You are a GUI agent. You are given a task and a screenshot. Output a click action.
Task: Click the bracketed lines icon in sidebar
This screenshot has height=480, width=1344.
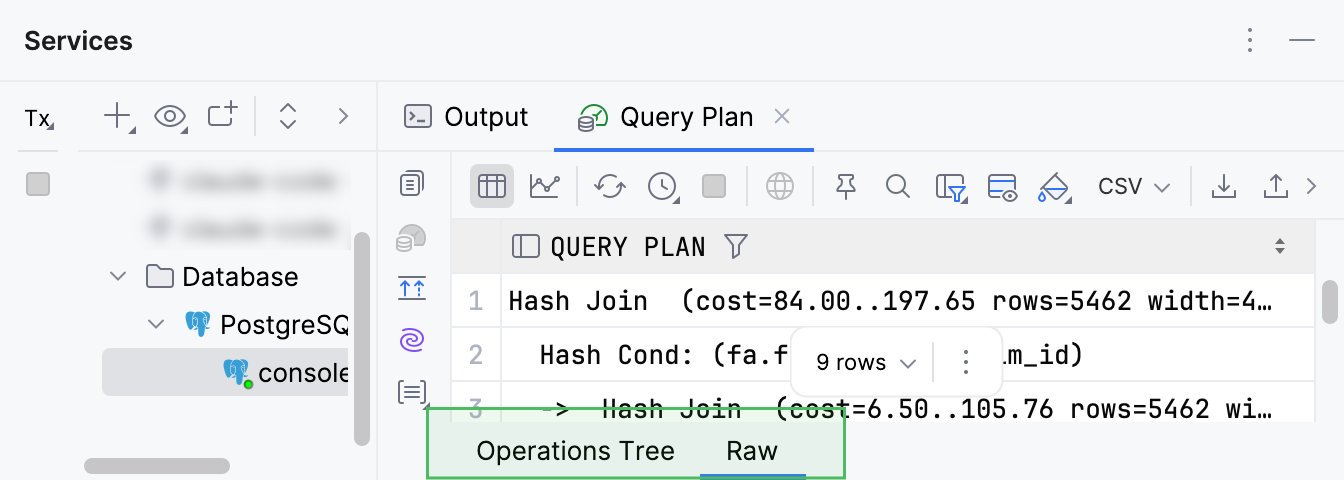412,393
